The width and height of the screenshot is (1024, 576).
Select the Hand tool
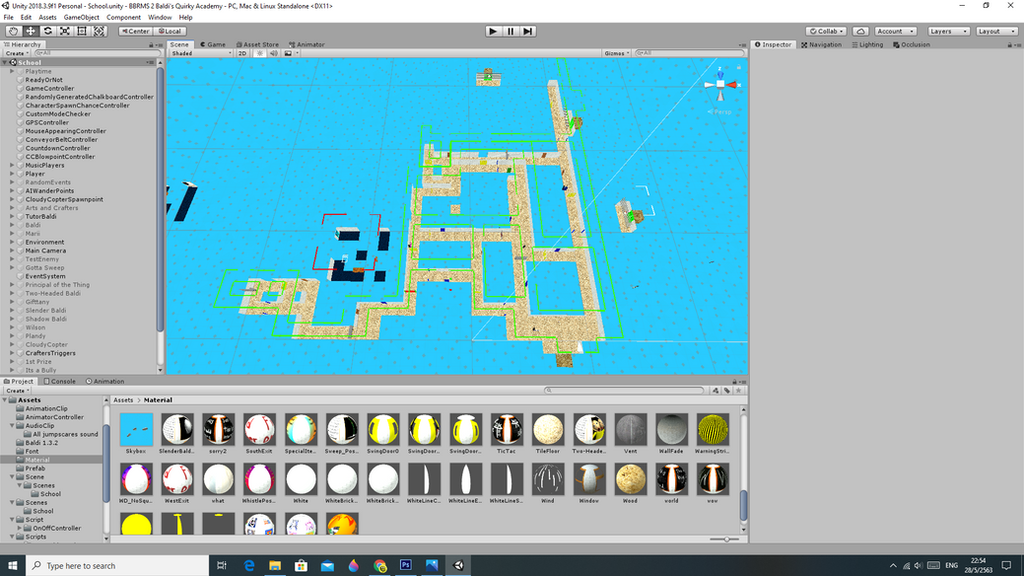(x=13, y=31)
